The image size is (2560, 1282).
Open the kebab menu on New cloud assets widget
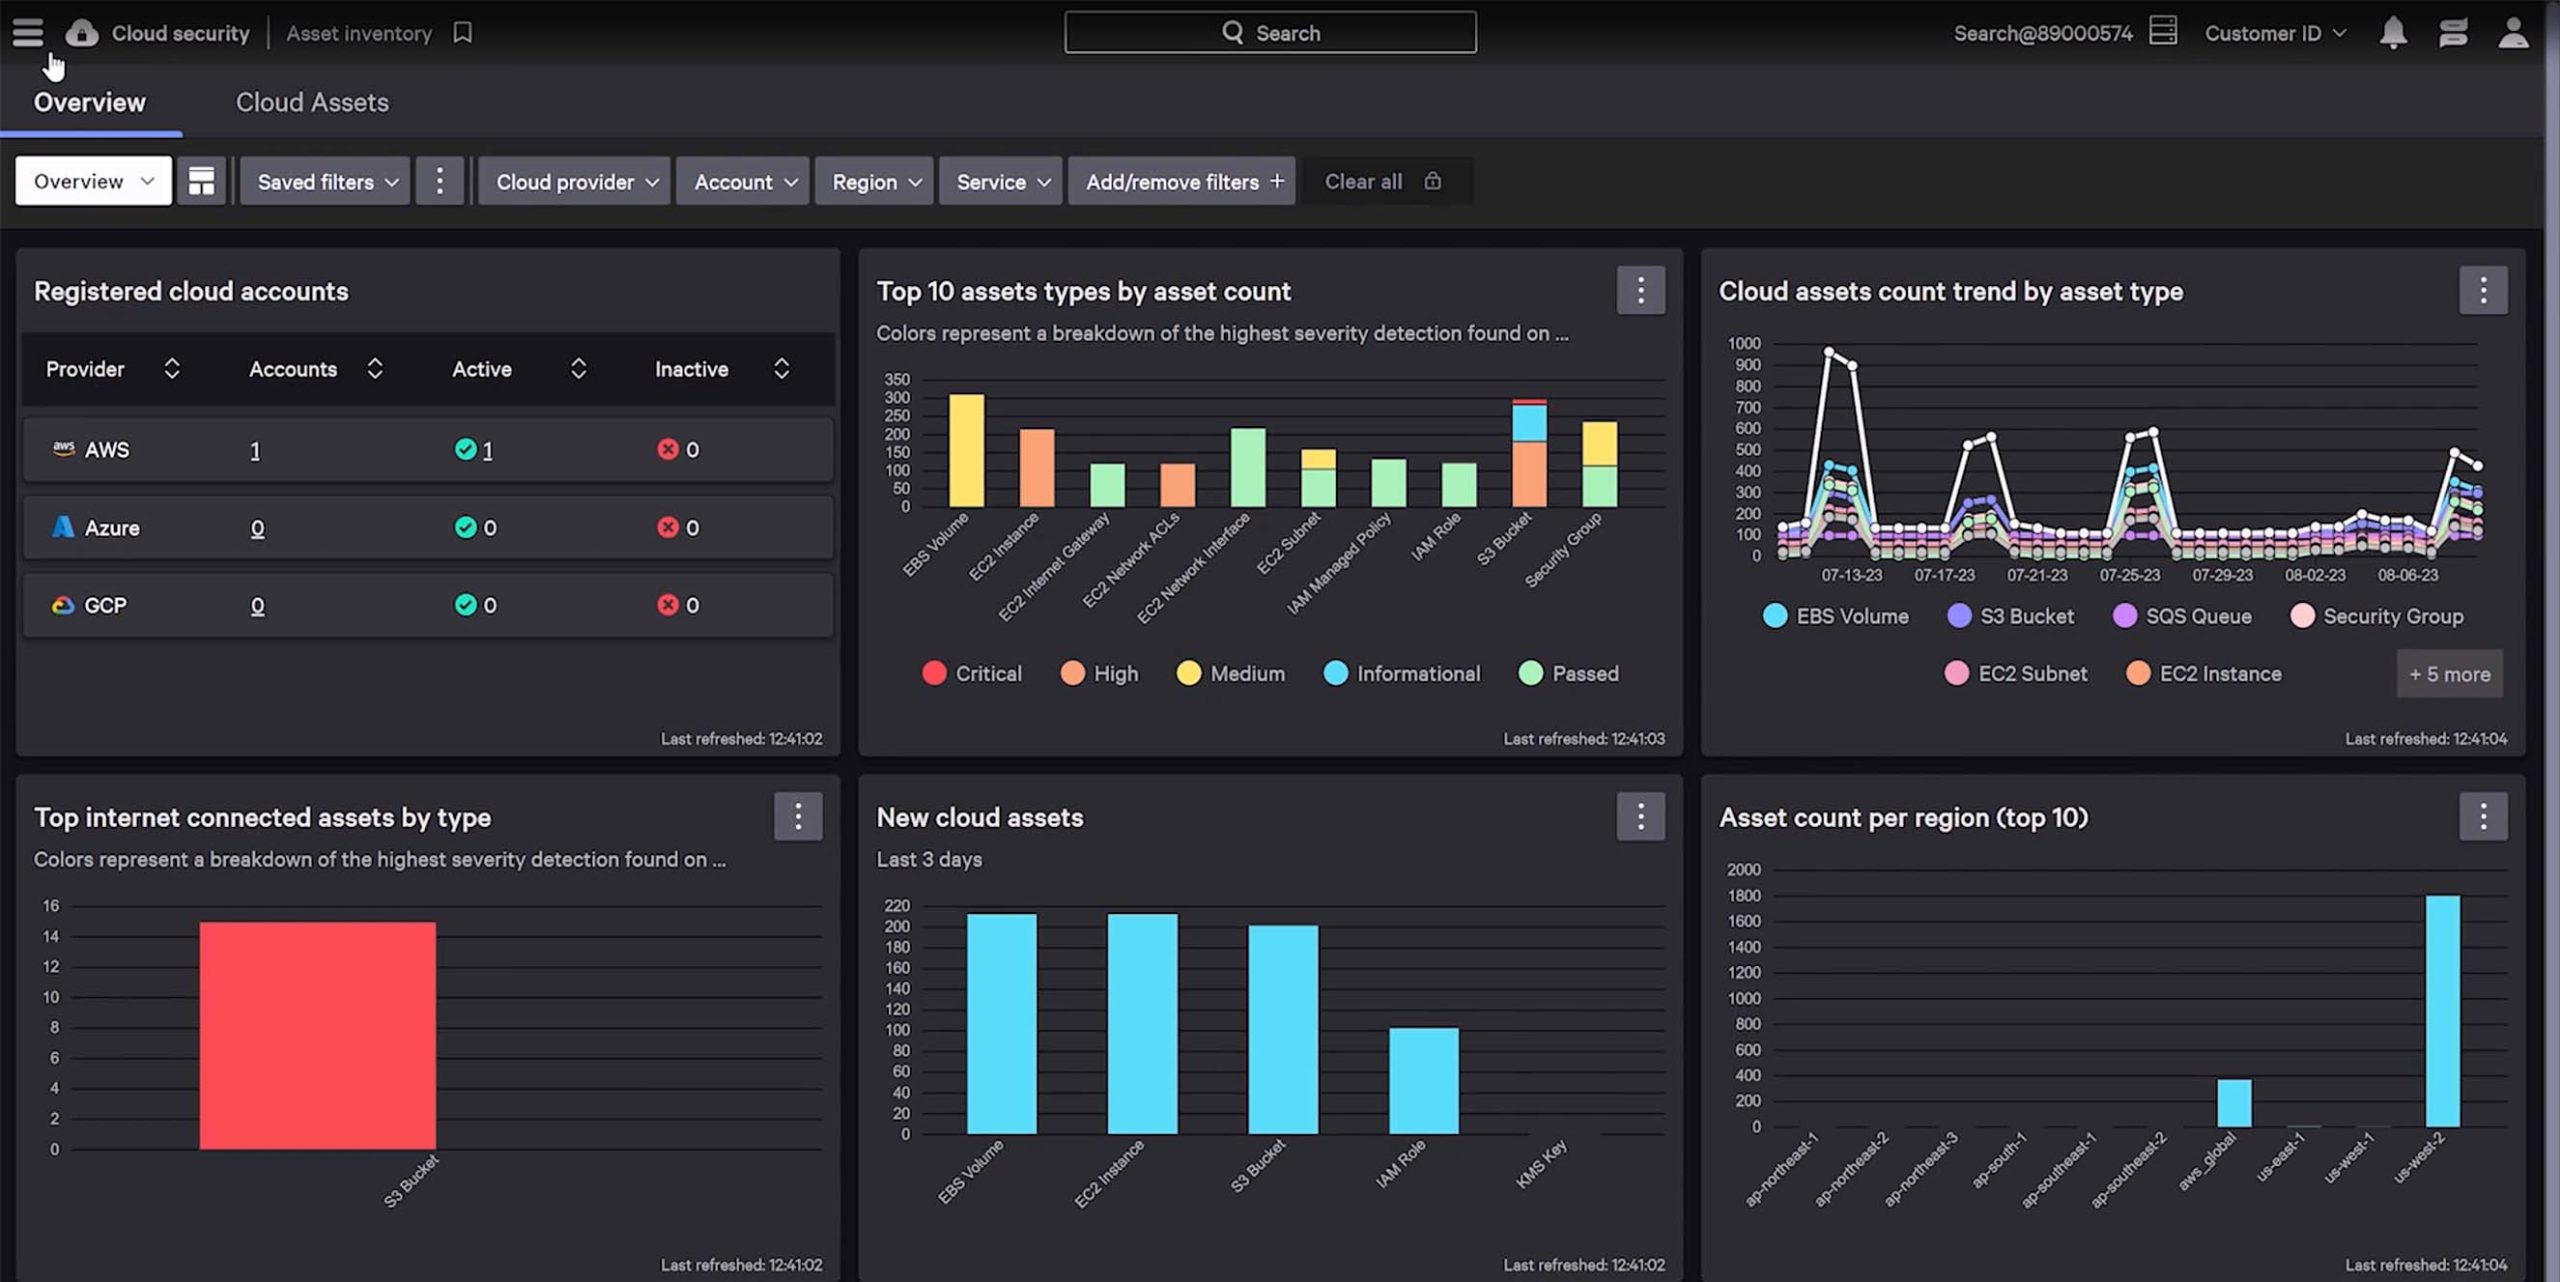click(1640, 816)
